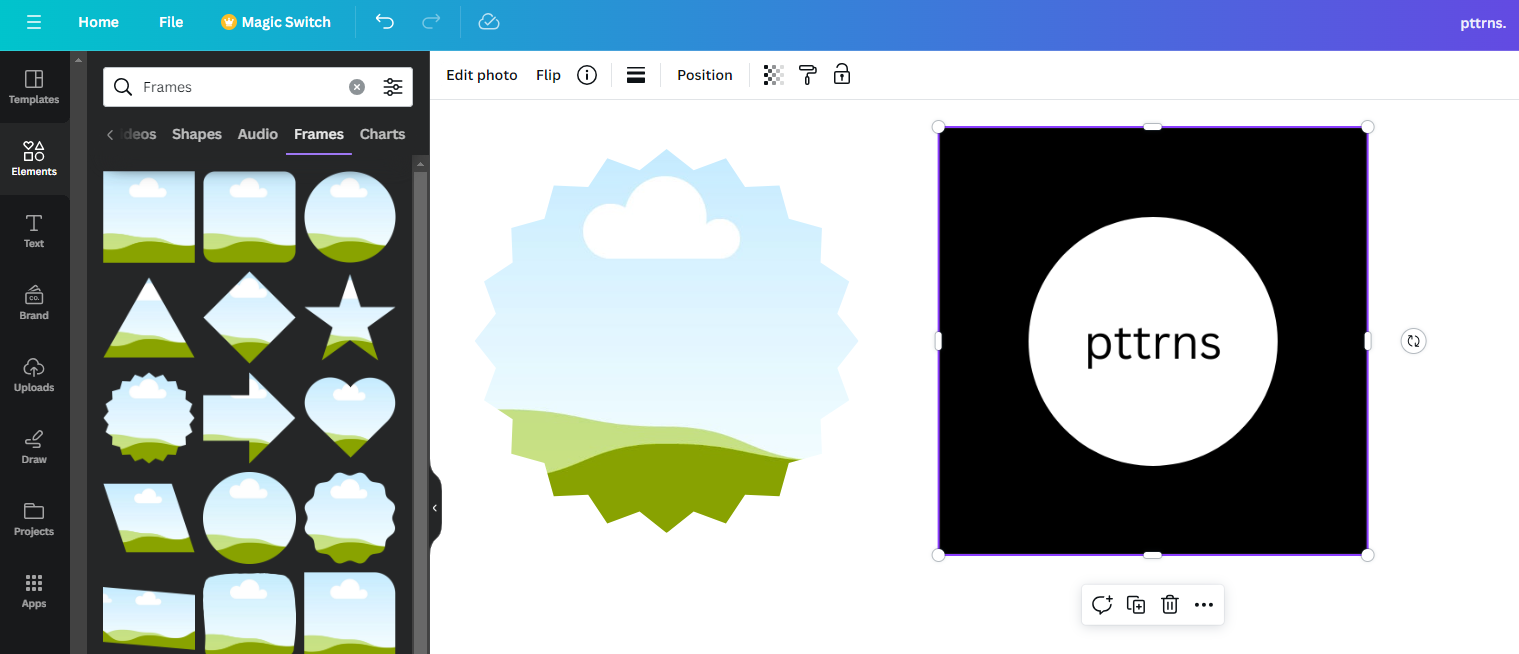This screenshot has height=654, width=1519.
Task: Open more options in floating toolbar
Action: point(1204,605)
